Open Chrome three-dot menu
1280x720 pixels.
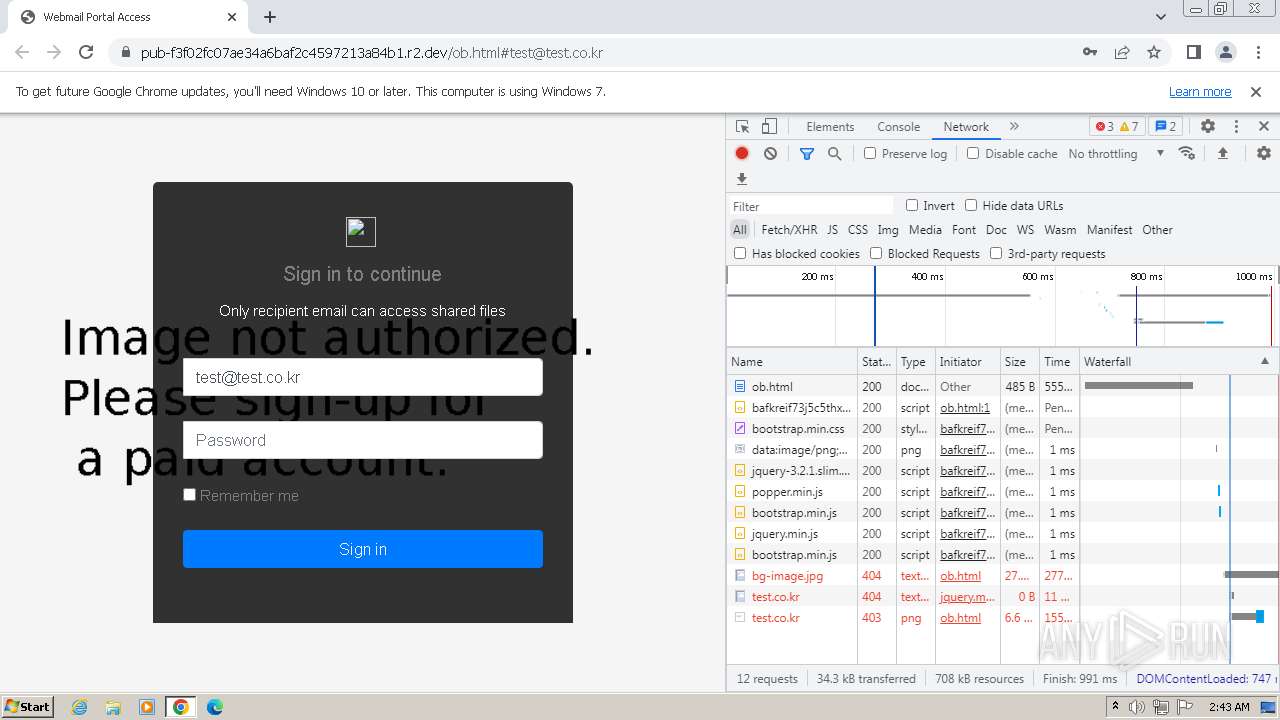click(1257, 52)
